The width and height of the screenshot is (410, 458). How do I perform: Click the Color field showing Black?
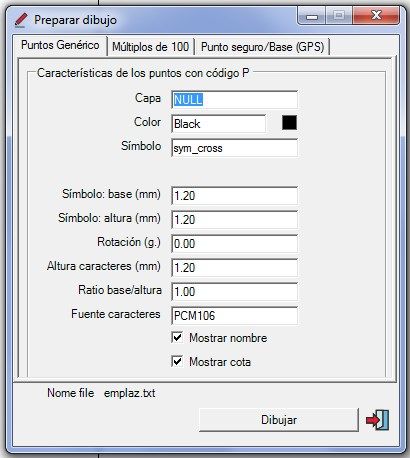pos(219,124)
